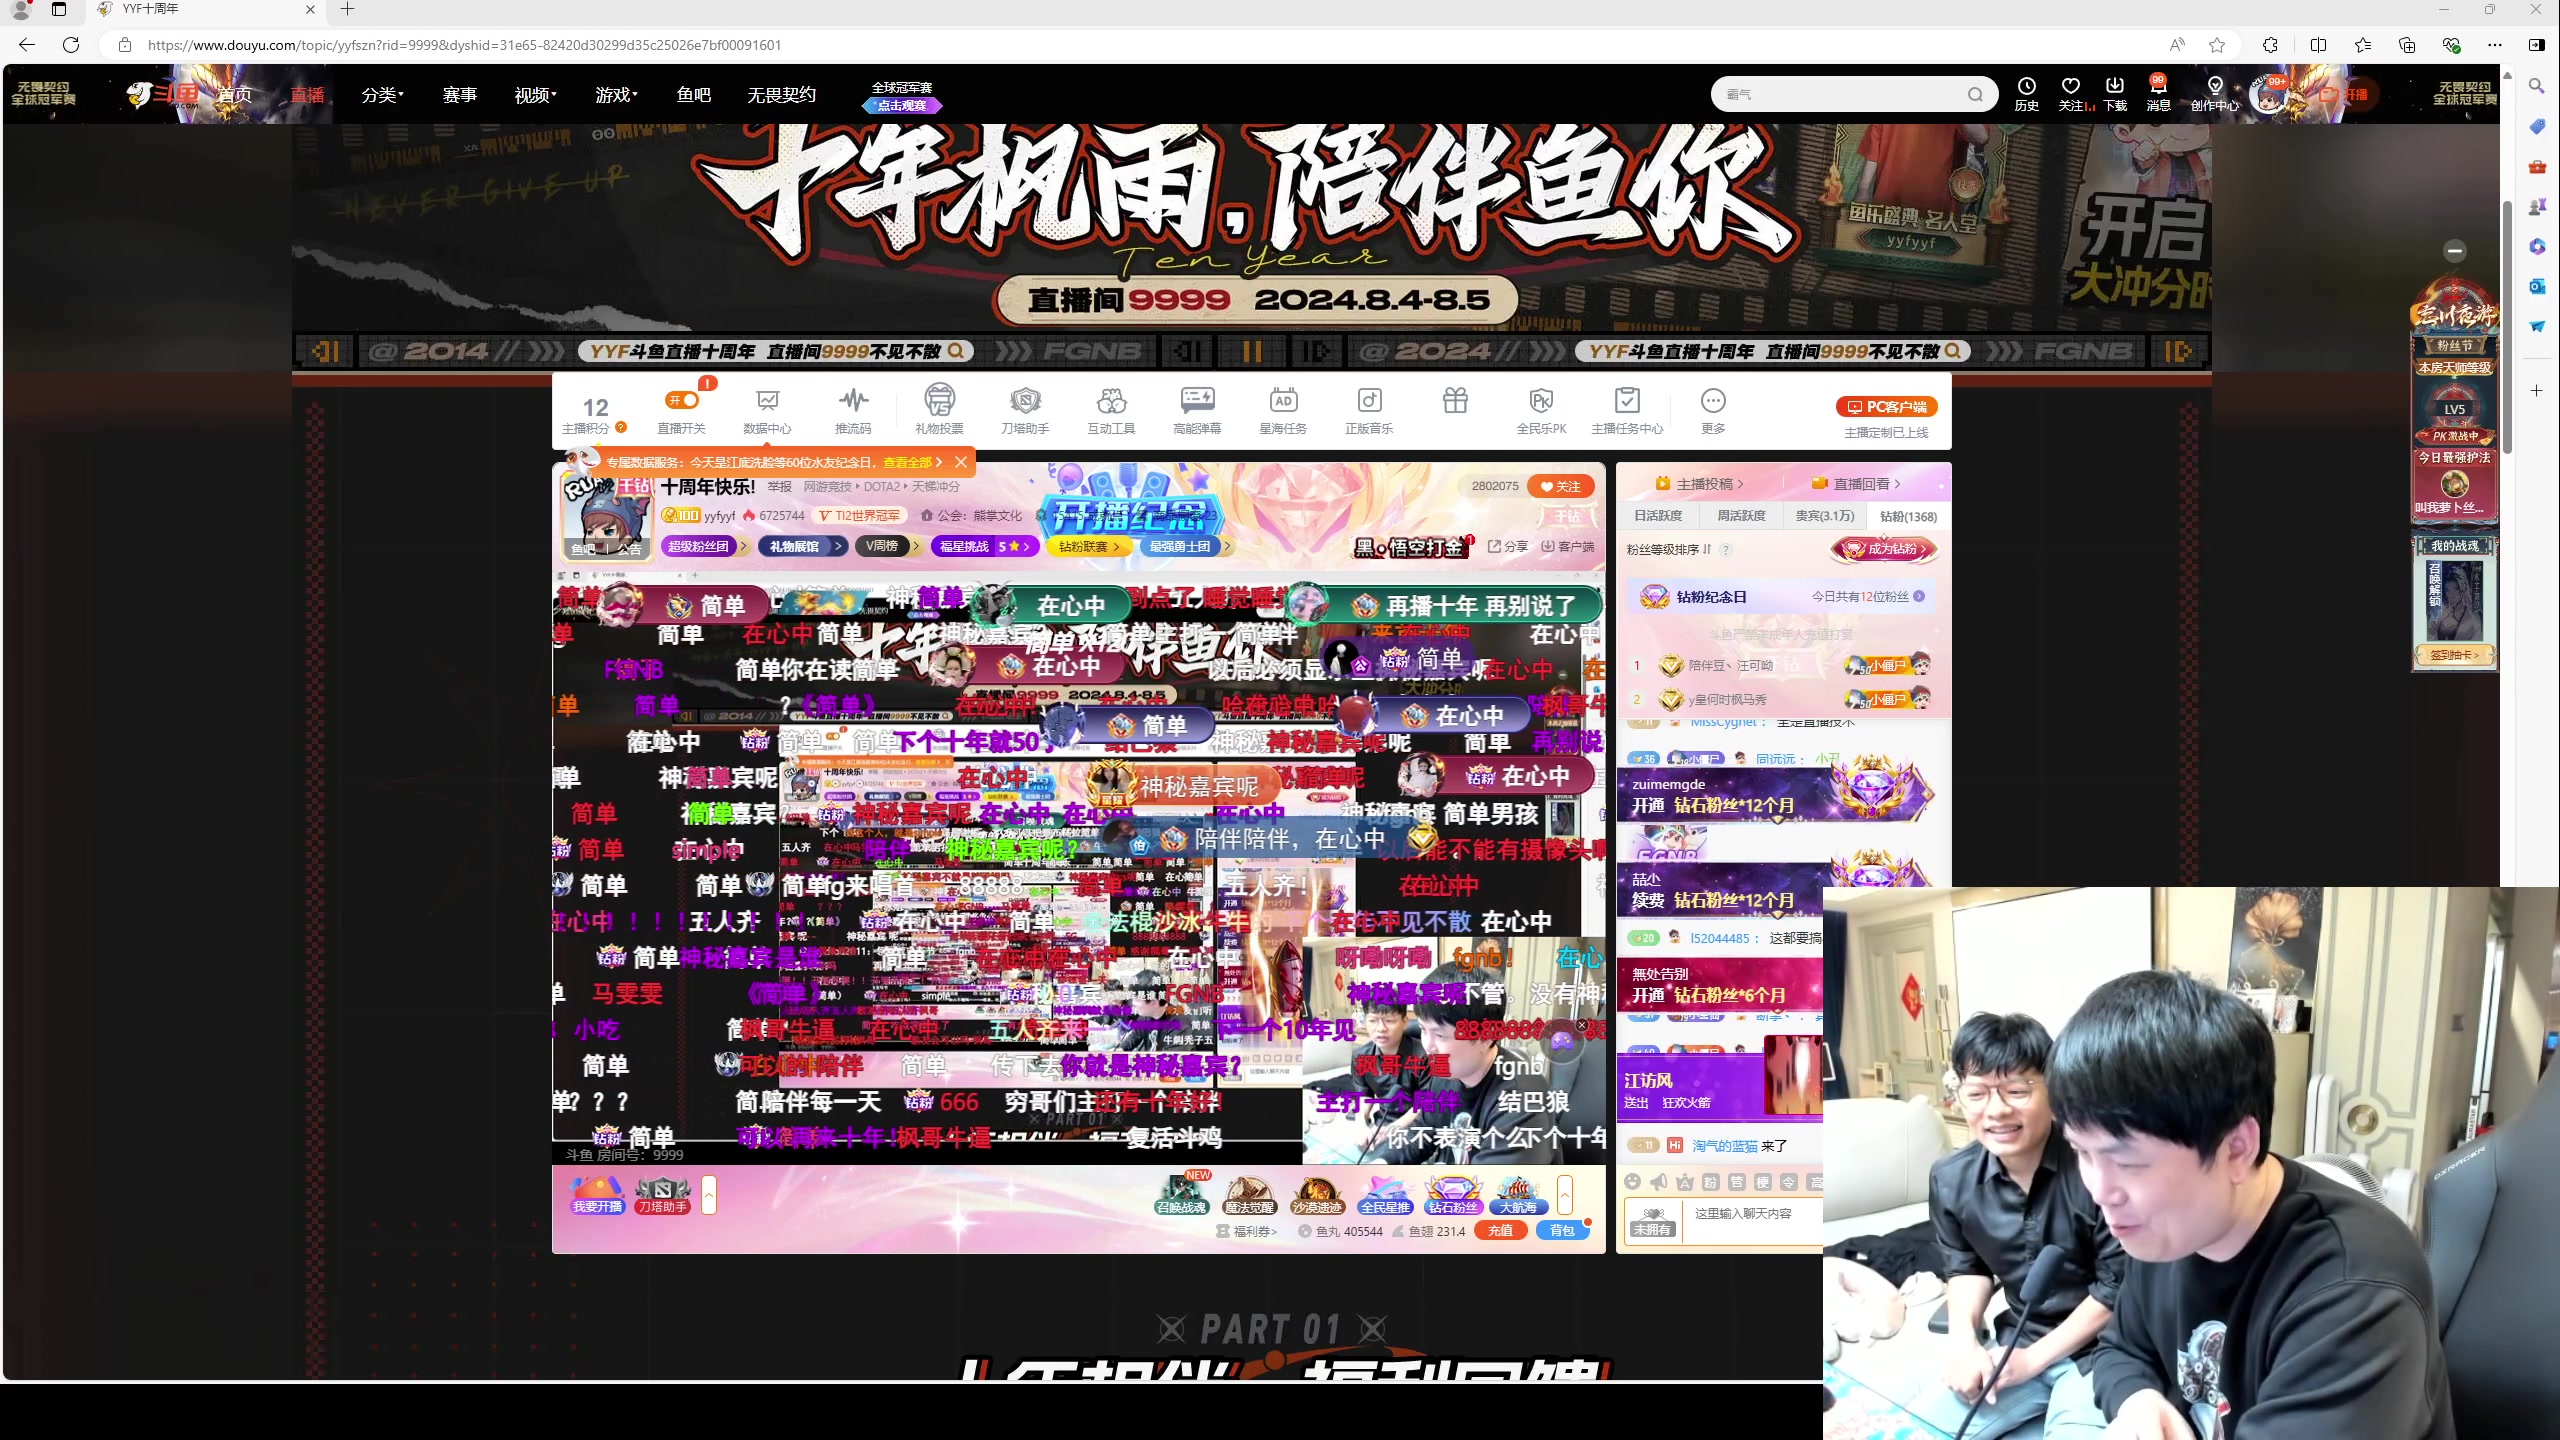Click the 客户端 download icon

(x=1568, y=546)
